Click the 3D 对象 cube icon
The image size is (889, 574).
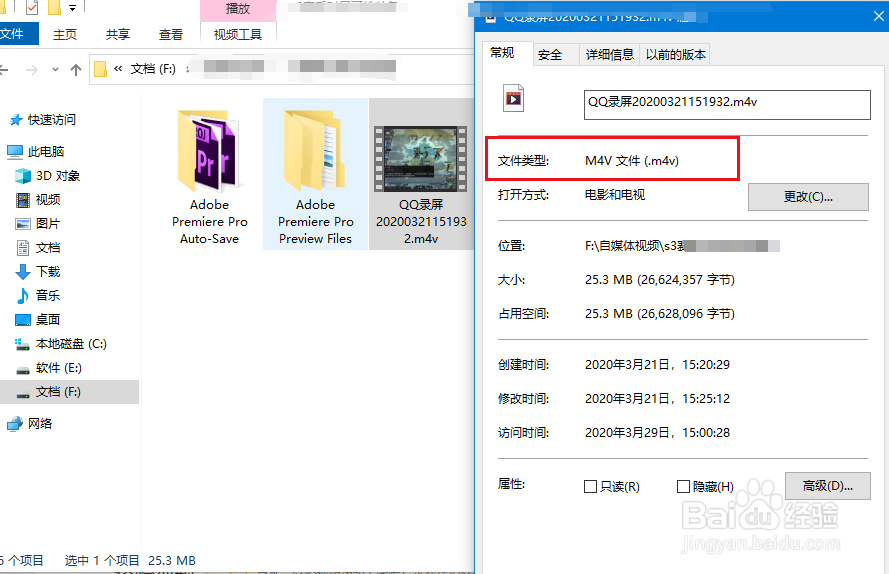coord(23,176)
